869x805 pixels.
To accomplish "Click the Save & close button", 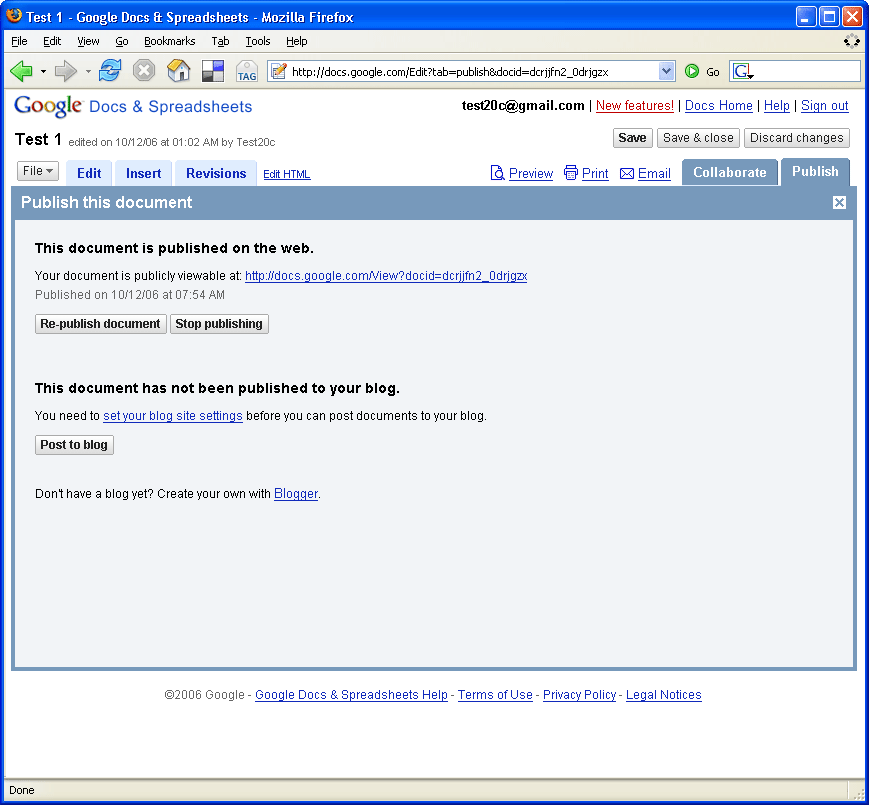I will tap(698, 138).
